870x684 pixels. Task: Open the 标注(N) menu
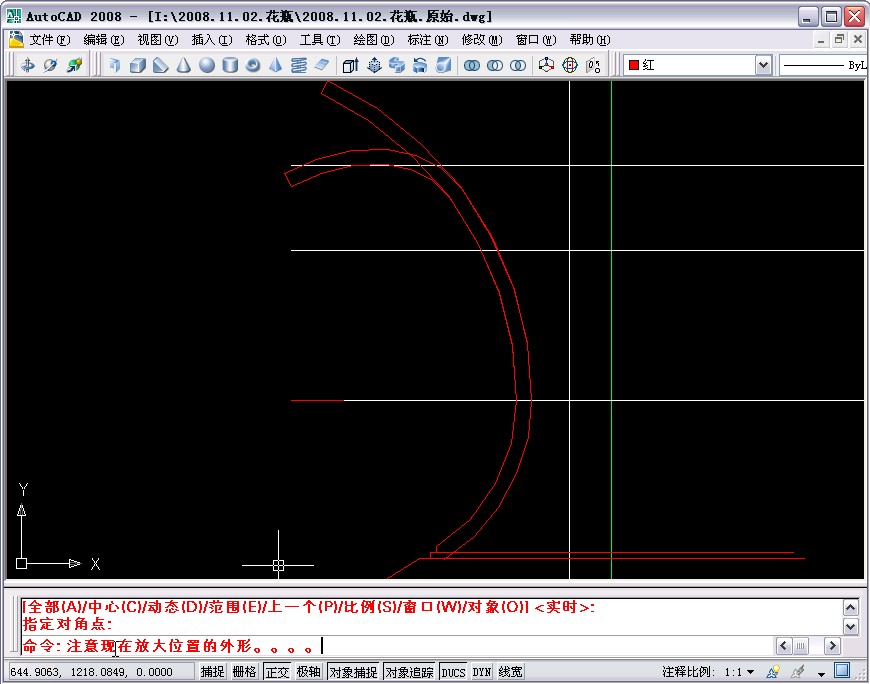tap(428, 40)
